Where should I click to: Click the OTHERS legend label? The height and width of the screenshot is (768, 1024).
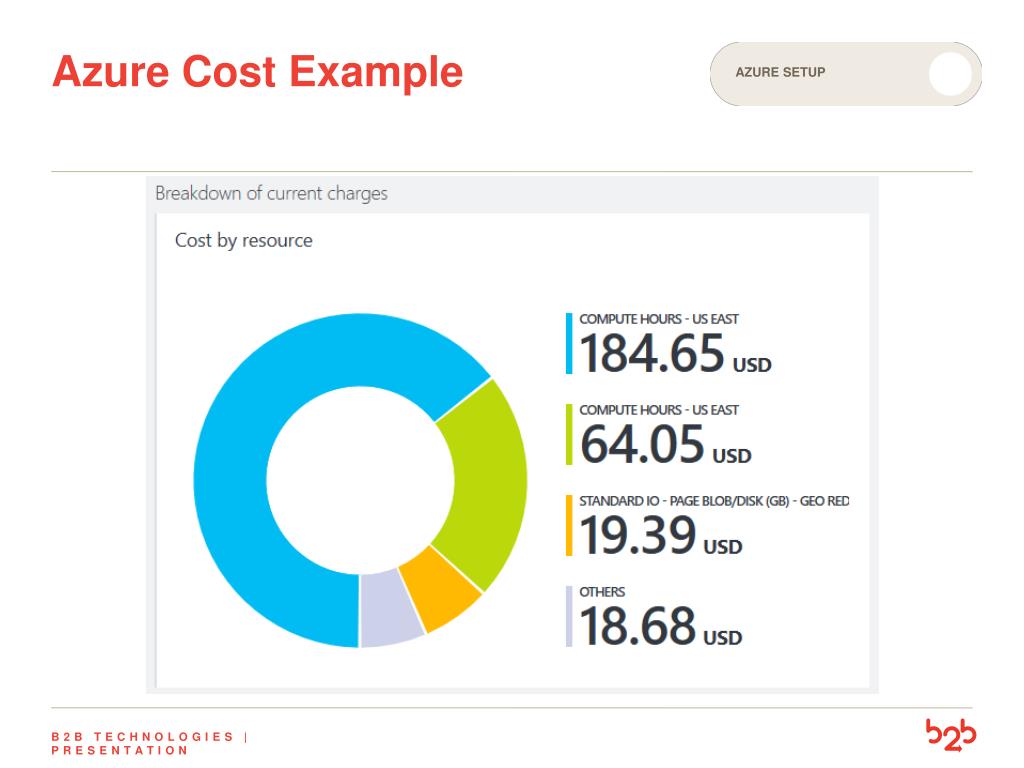click(602, 592)
